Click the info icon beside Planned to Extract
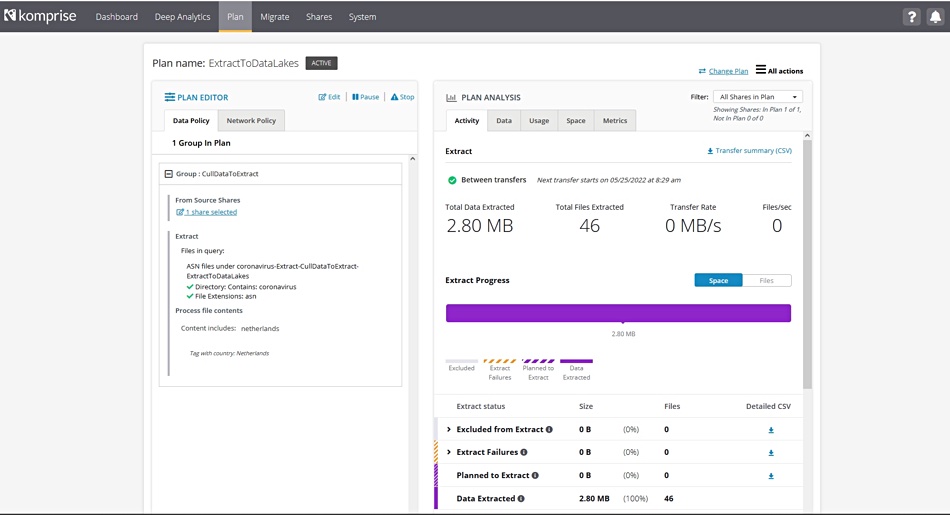Viewport: 950px width, 515px height. [535, 476]
